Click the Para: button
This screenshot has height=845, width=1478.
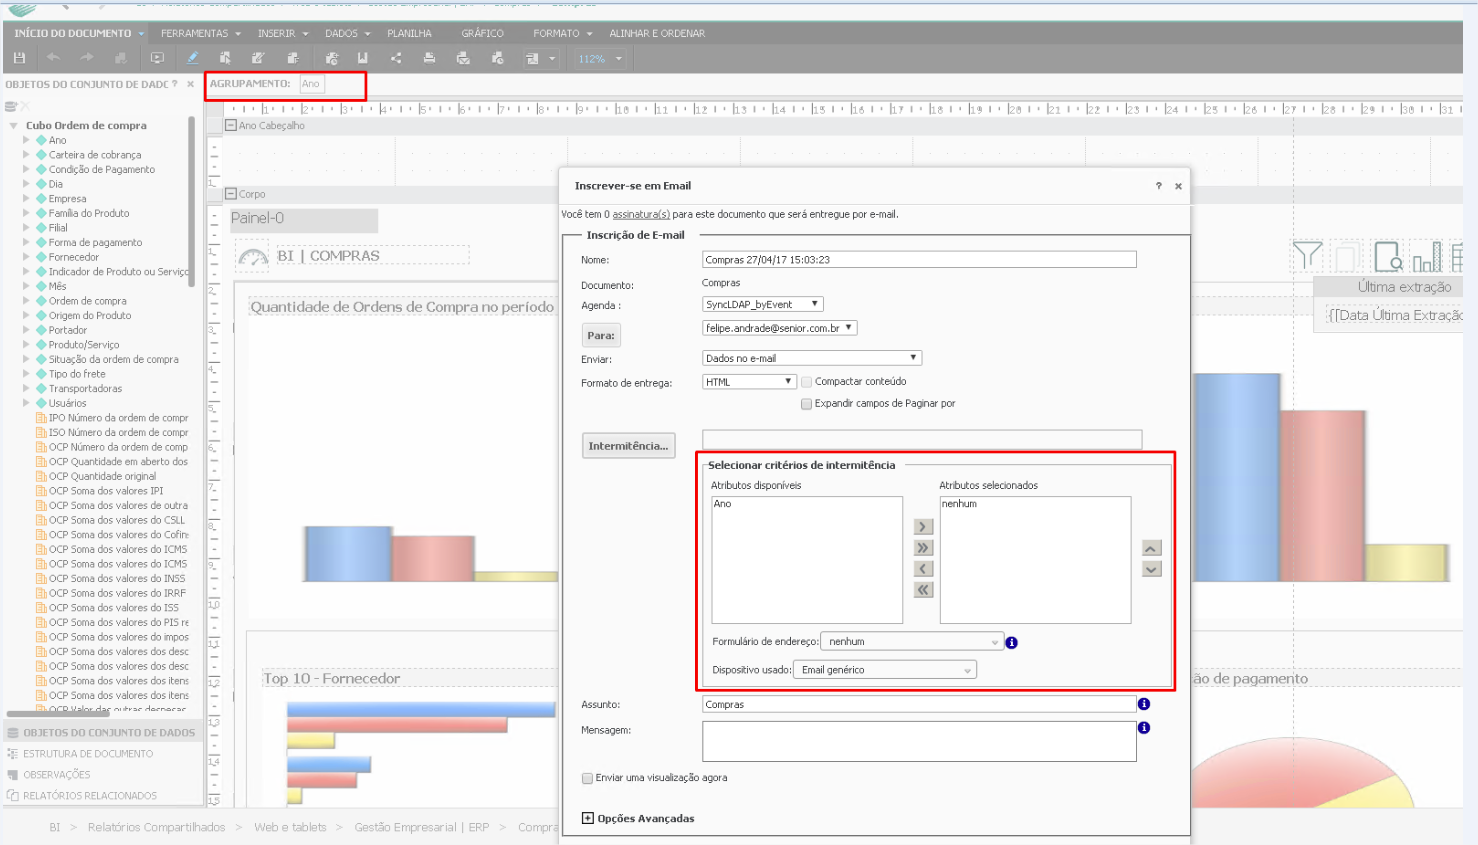coord(601,335)
